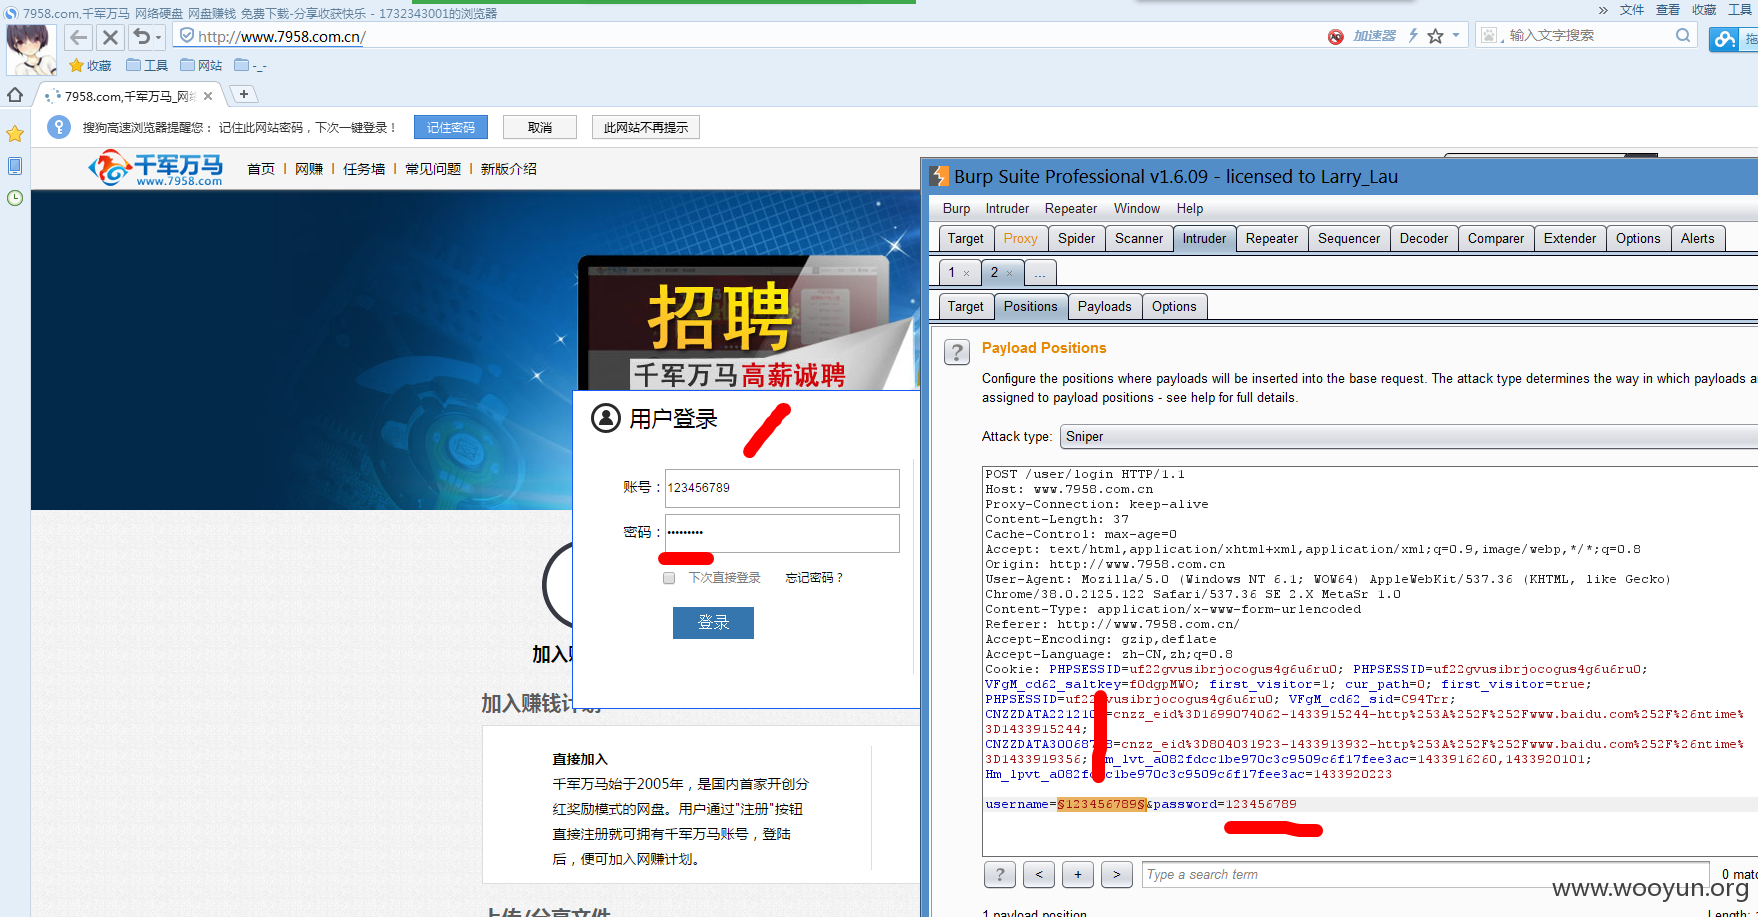Click the Type a search term field
Viewport: 1758px width, 917px height.
click(1426, 875)
